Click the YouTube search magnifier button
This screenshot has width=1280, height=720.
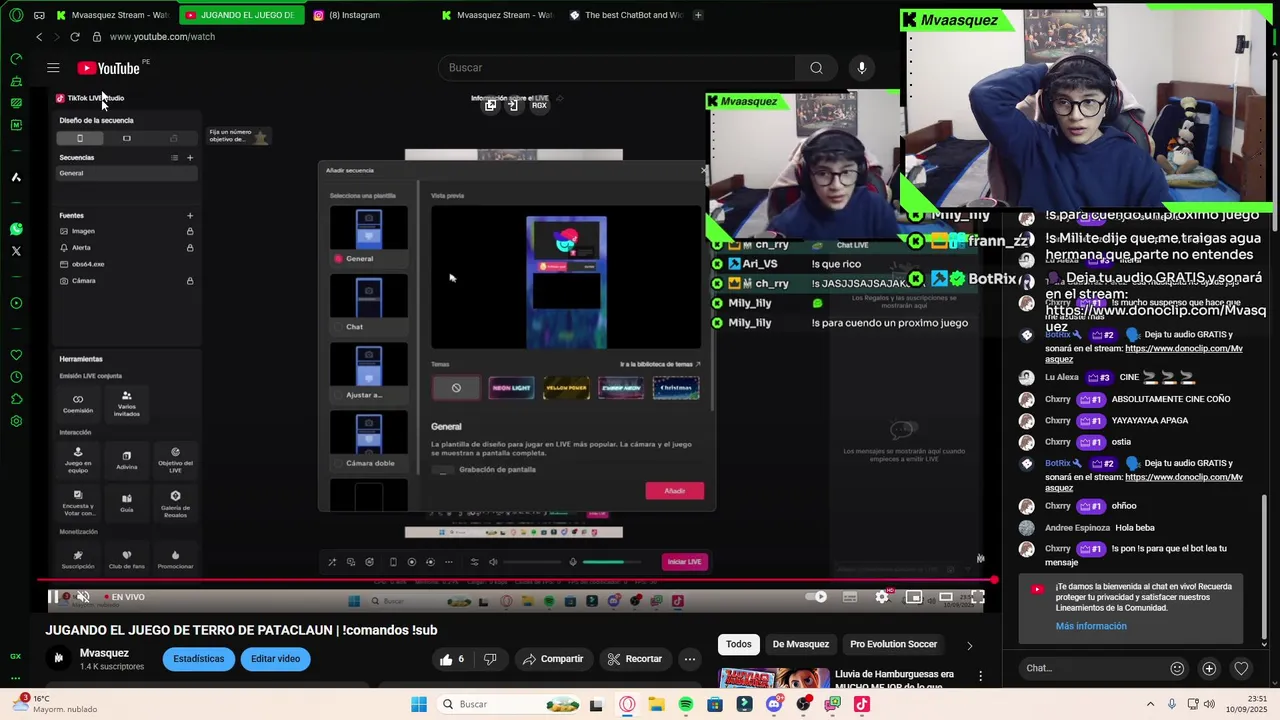point(816,68)
